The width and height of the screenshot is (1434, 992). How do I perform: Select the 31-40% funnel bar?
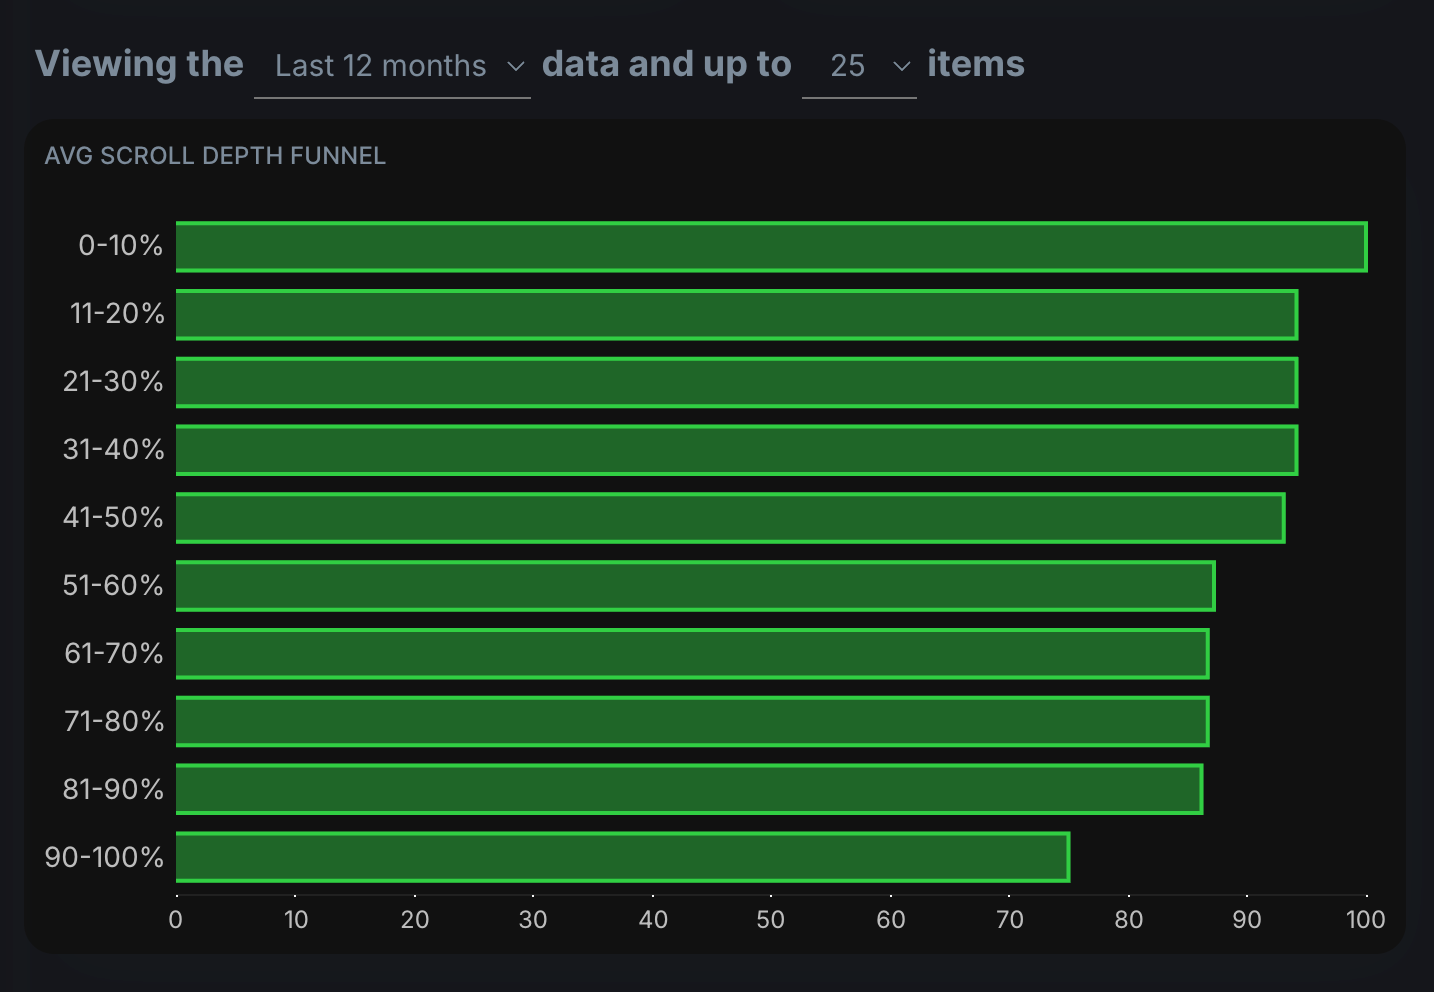point(737,450)
